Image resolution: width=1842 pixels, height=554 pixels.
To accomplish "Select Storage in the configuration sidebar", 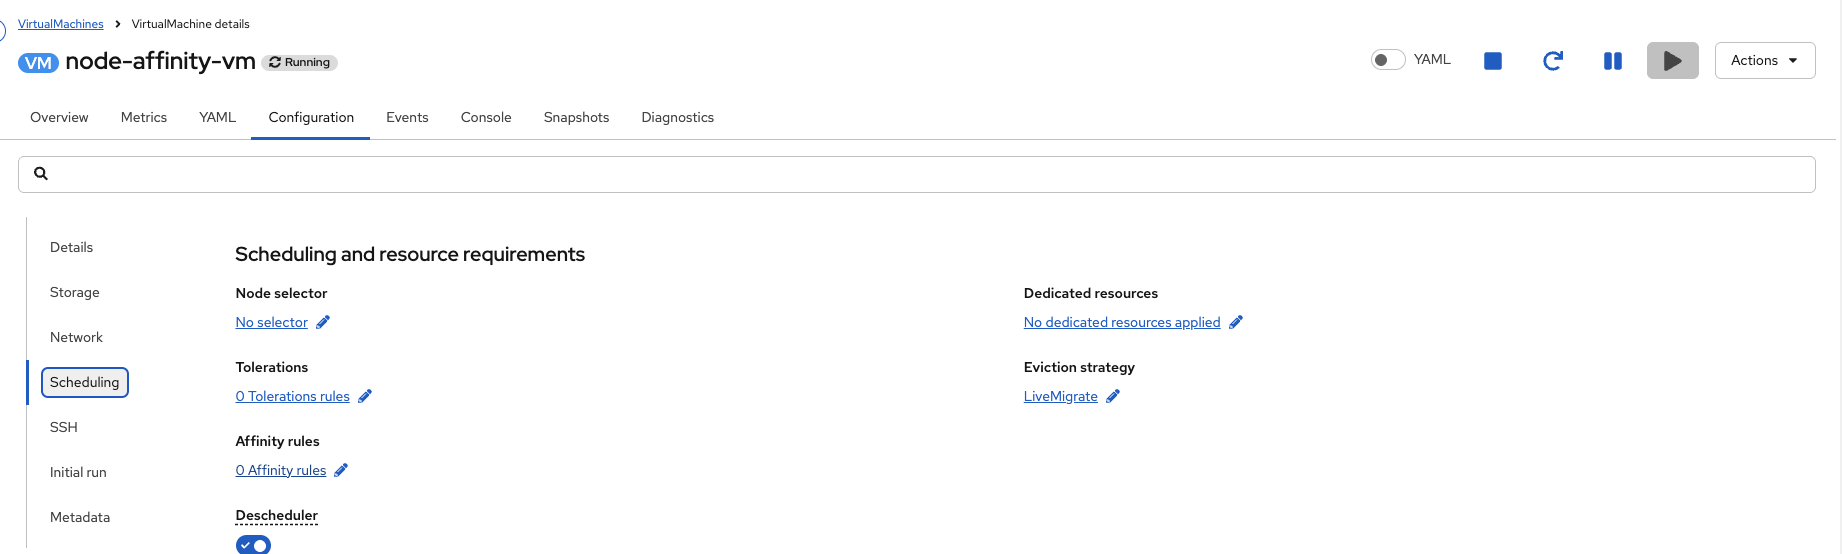I will (x=75, y=292).
